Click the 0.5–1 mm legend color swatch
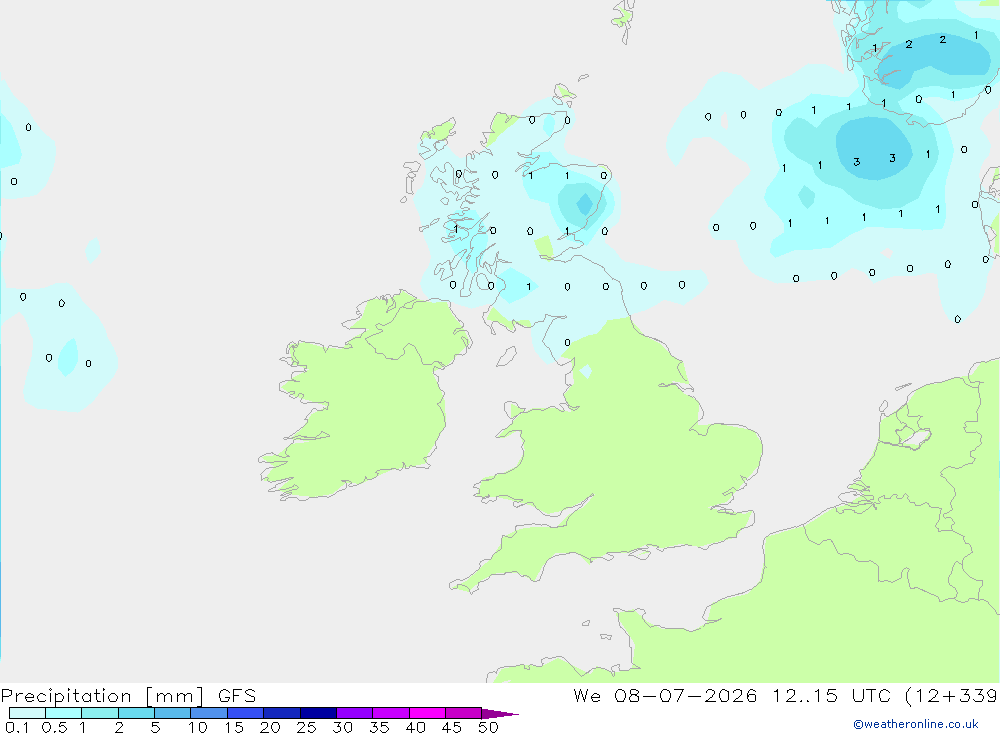This screenshot has width=1000, height=733. (64, 713)
